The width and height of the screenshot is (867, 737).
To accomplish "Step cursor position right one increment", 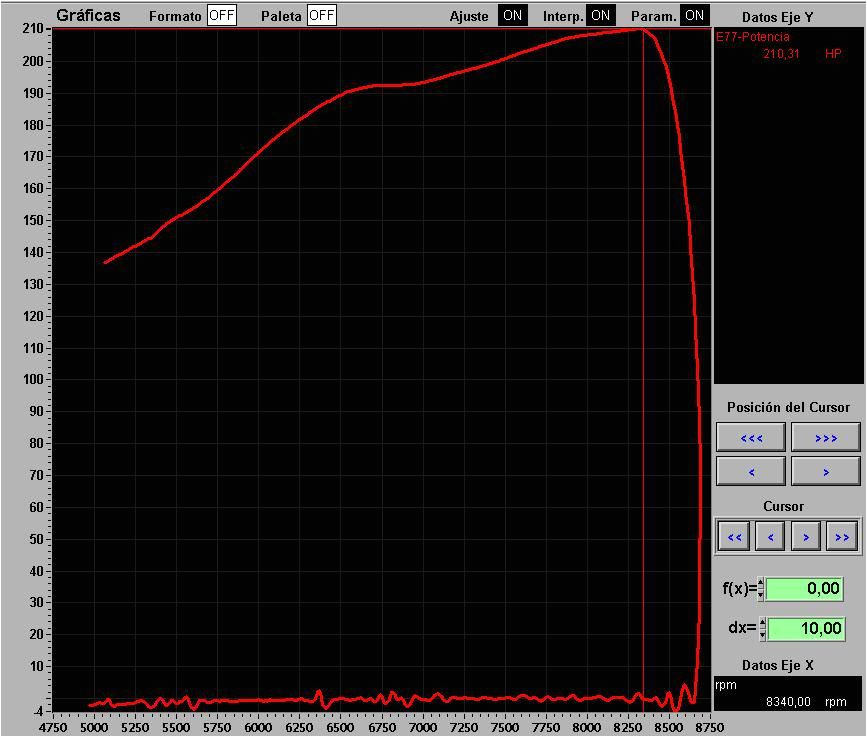I will point(825,471).
